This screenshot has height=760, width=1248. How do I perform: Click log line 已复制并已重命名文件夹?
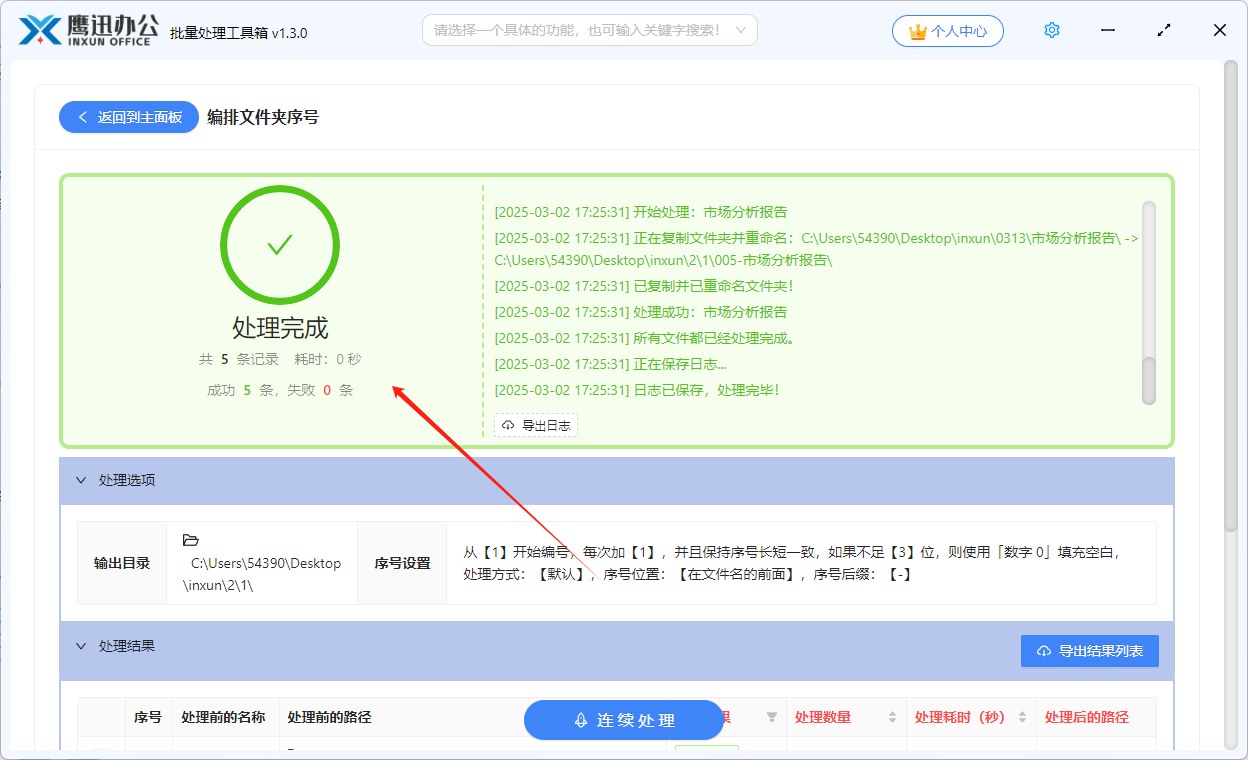tap(643, 286)
